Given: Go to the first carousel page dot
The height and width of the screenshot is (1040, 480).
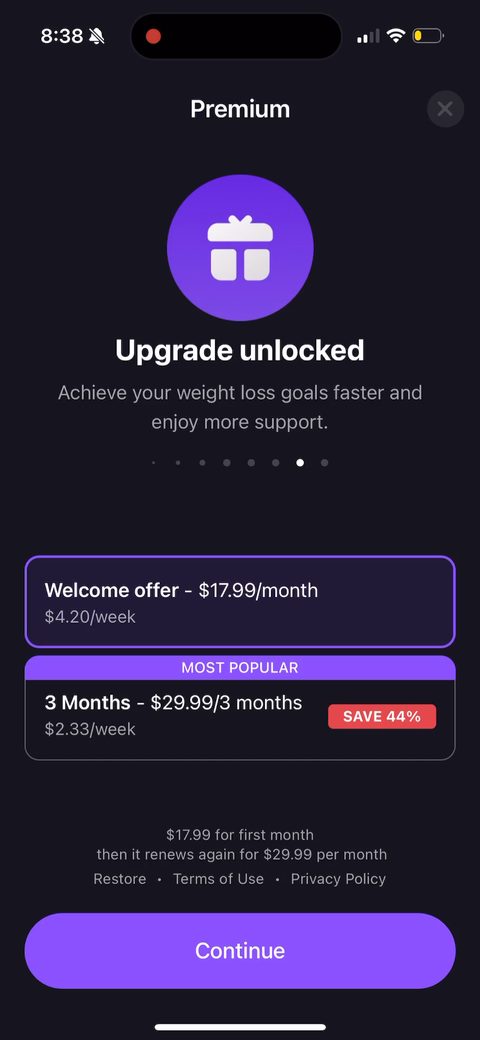Looking at the screenshot, I should [154, 463].
